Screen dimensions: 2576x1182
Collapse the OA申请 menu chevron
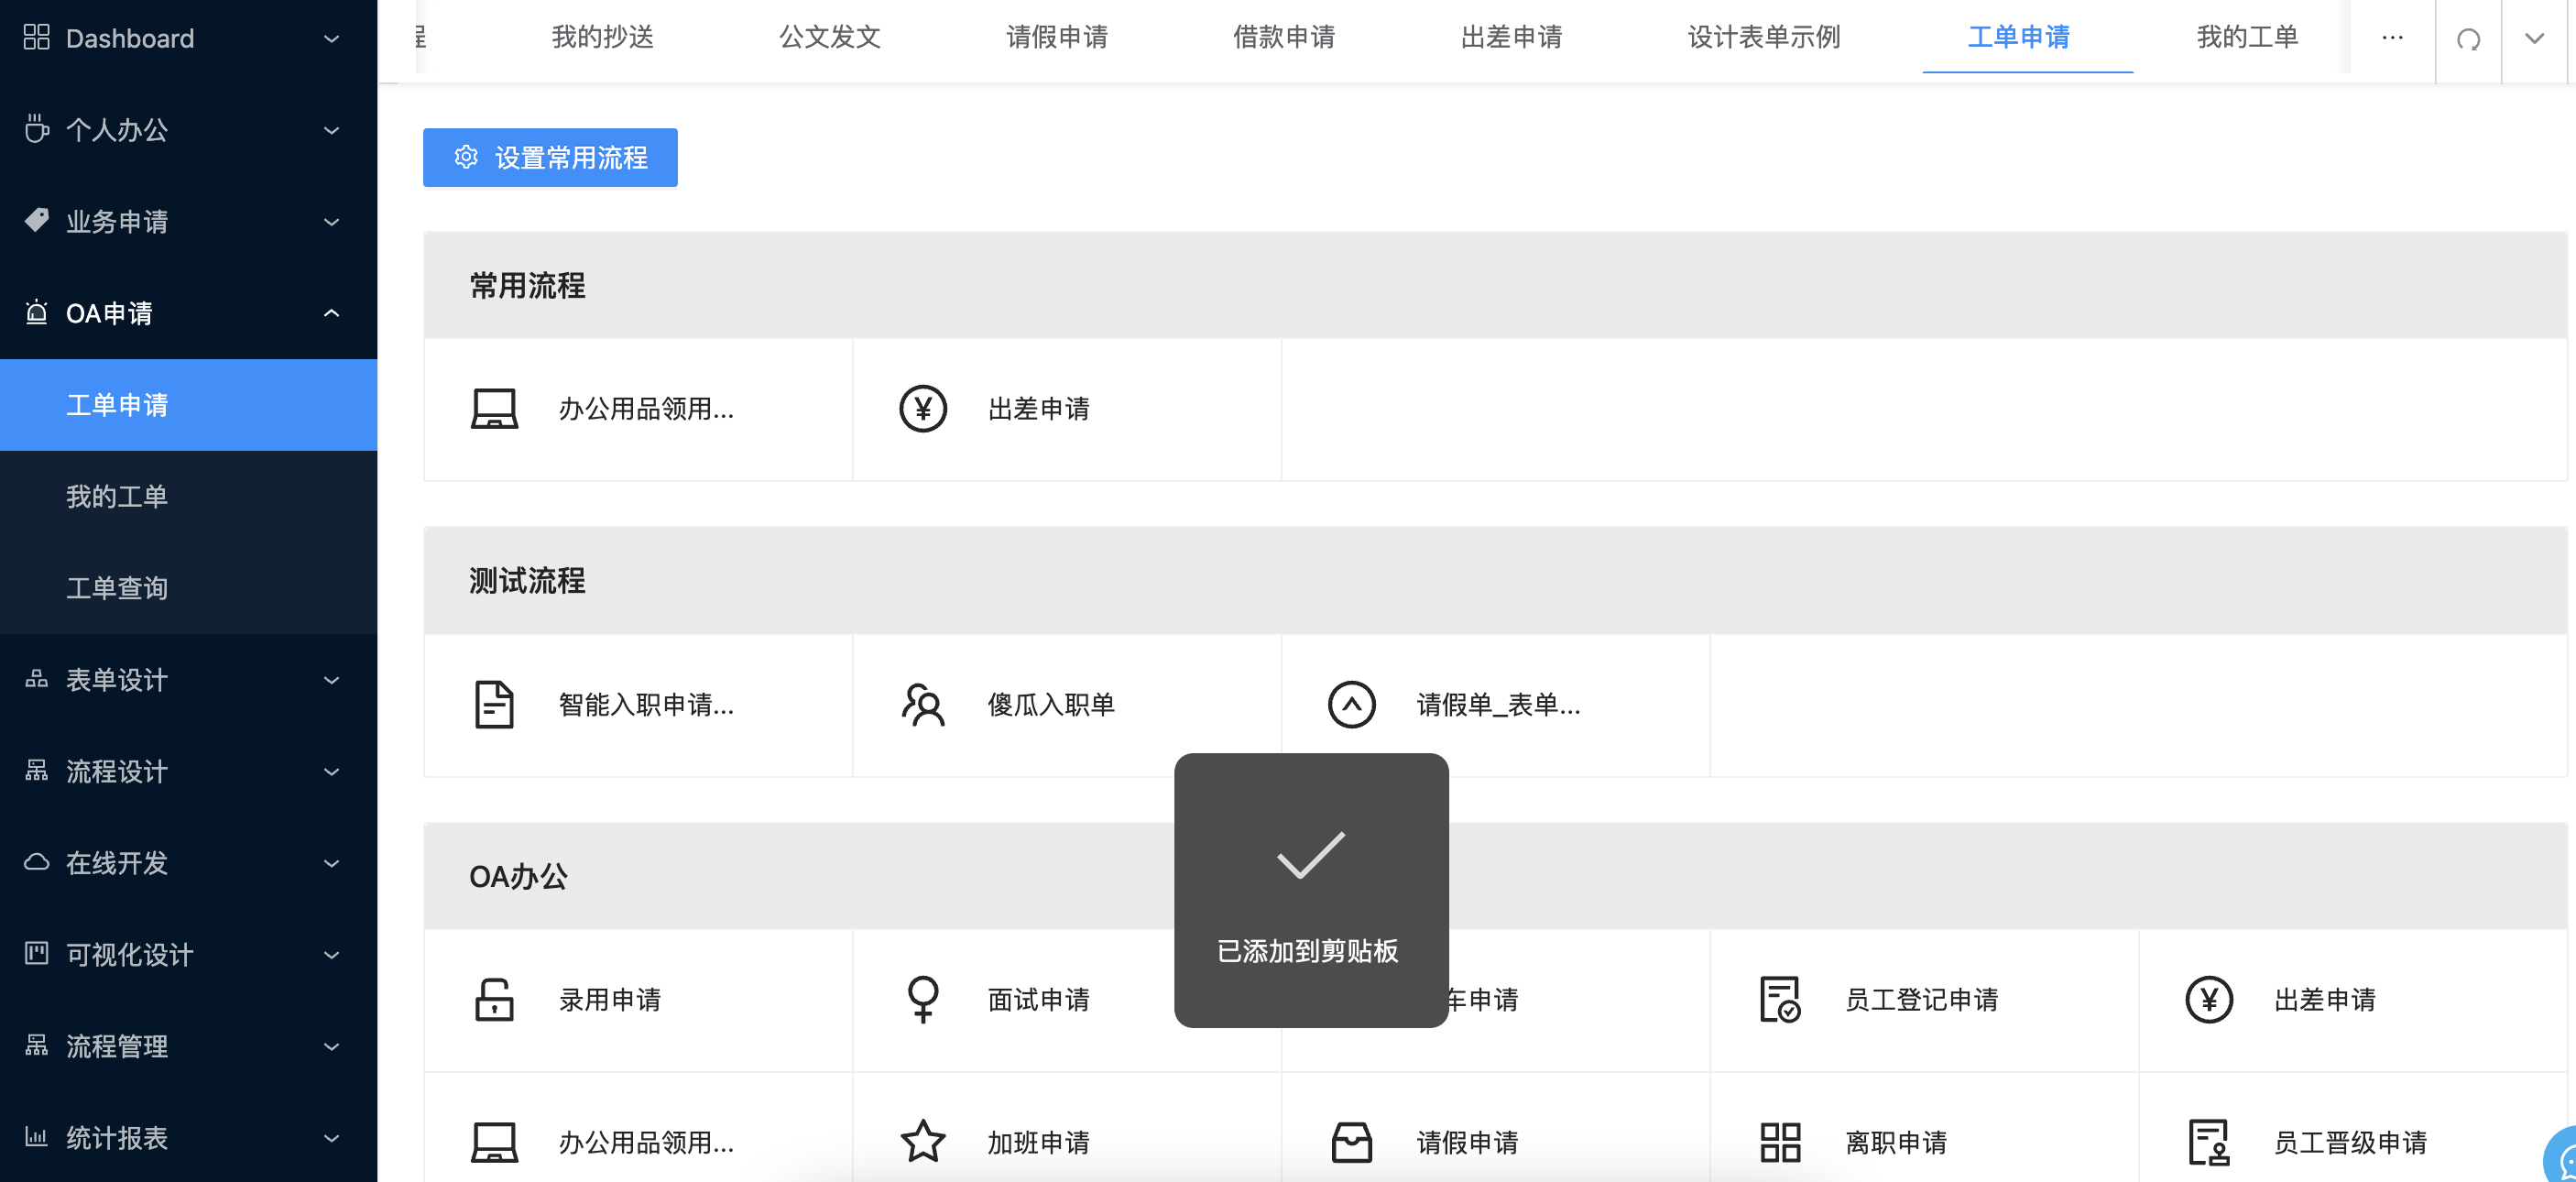tap(332, 313)
